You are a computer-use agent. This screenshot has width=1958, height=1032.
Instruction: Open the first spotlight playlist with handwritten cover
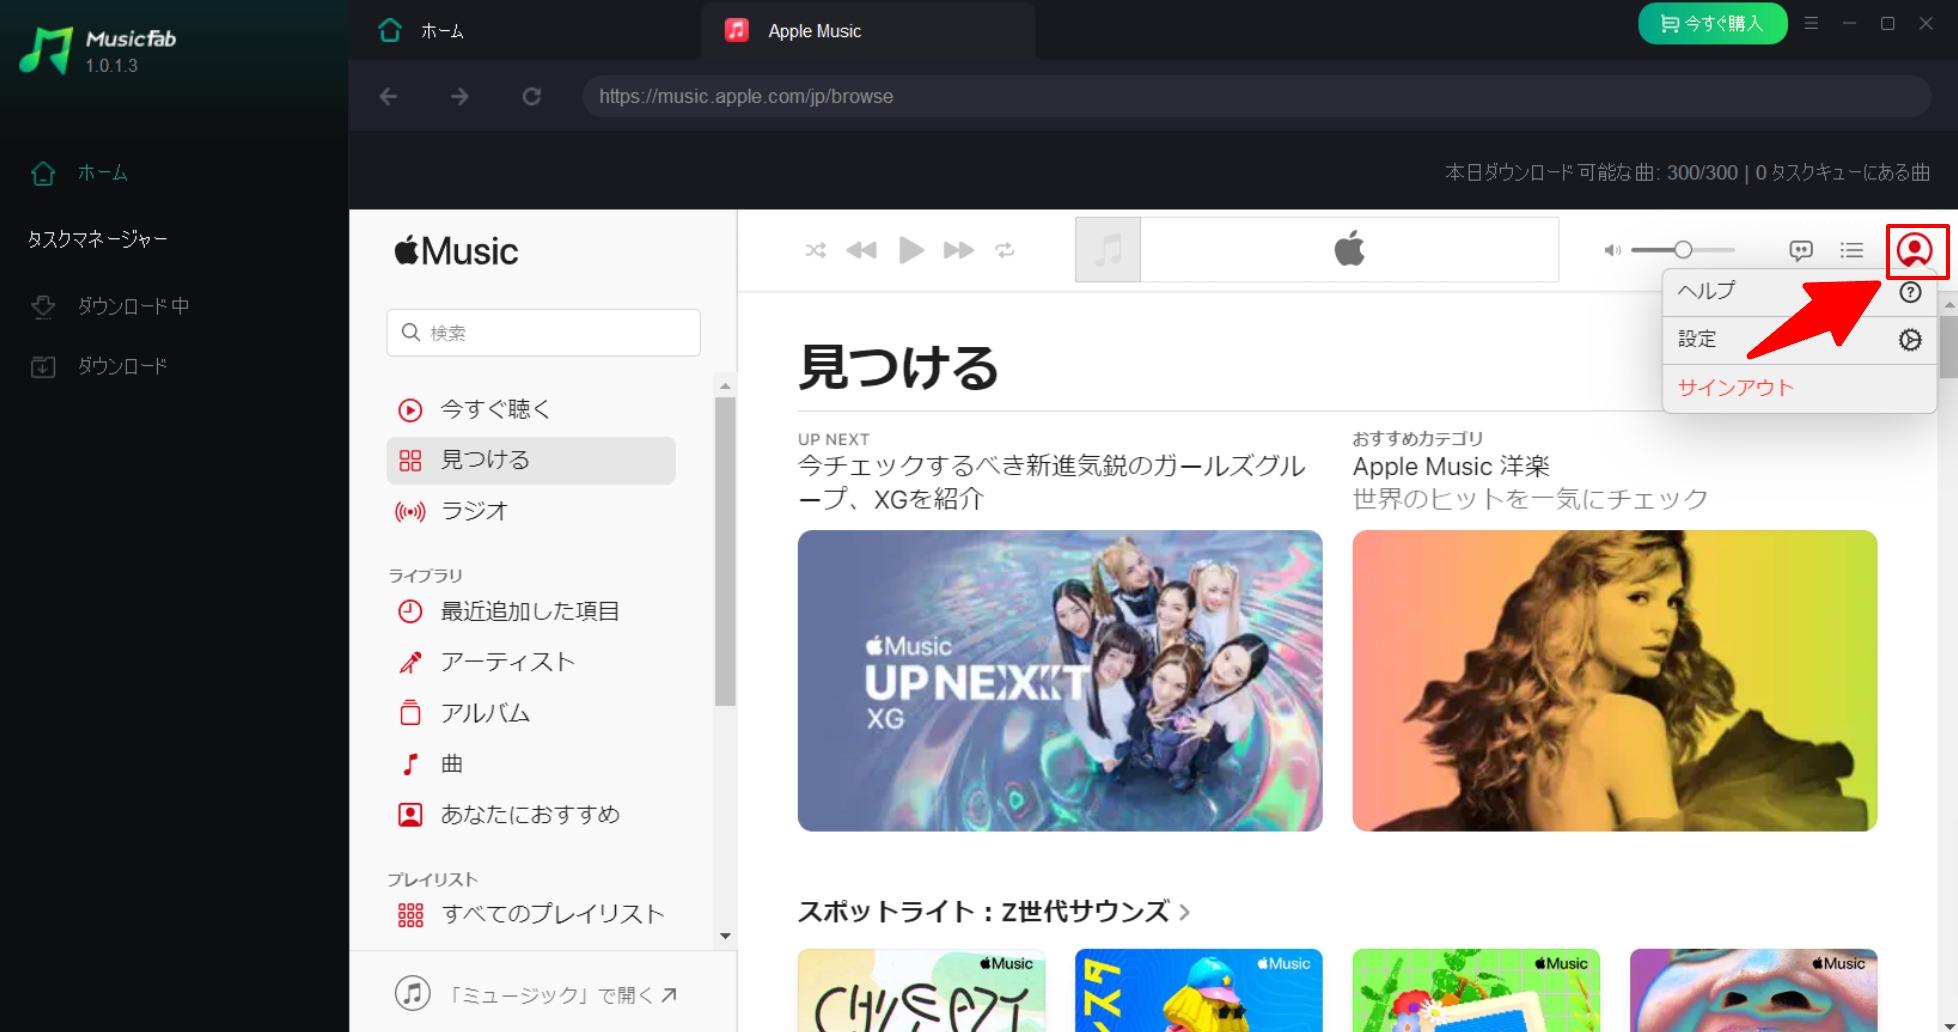pos(921,990)
